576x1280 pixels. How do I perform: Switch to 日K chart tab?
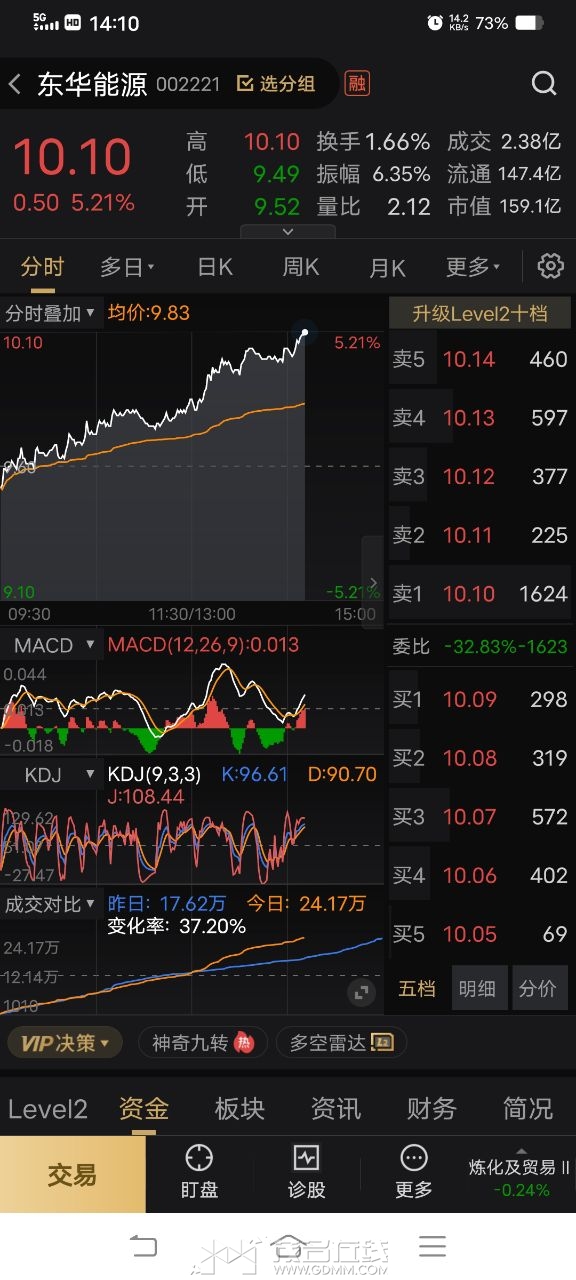(215, 267)
